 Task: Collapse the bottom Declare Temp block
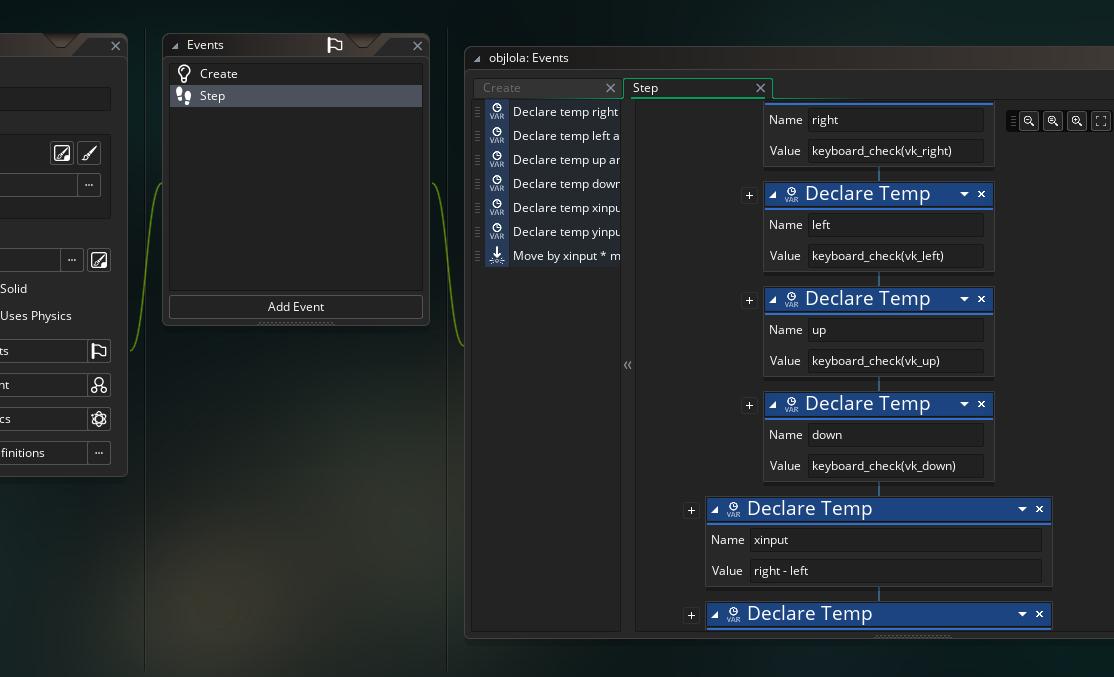click(715, 615)
